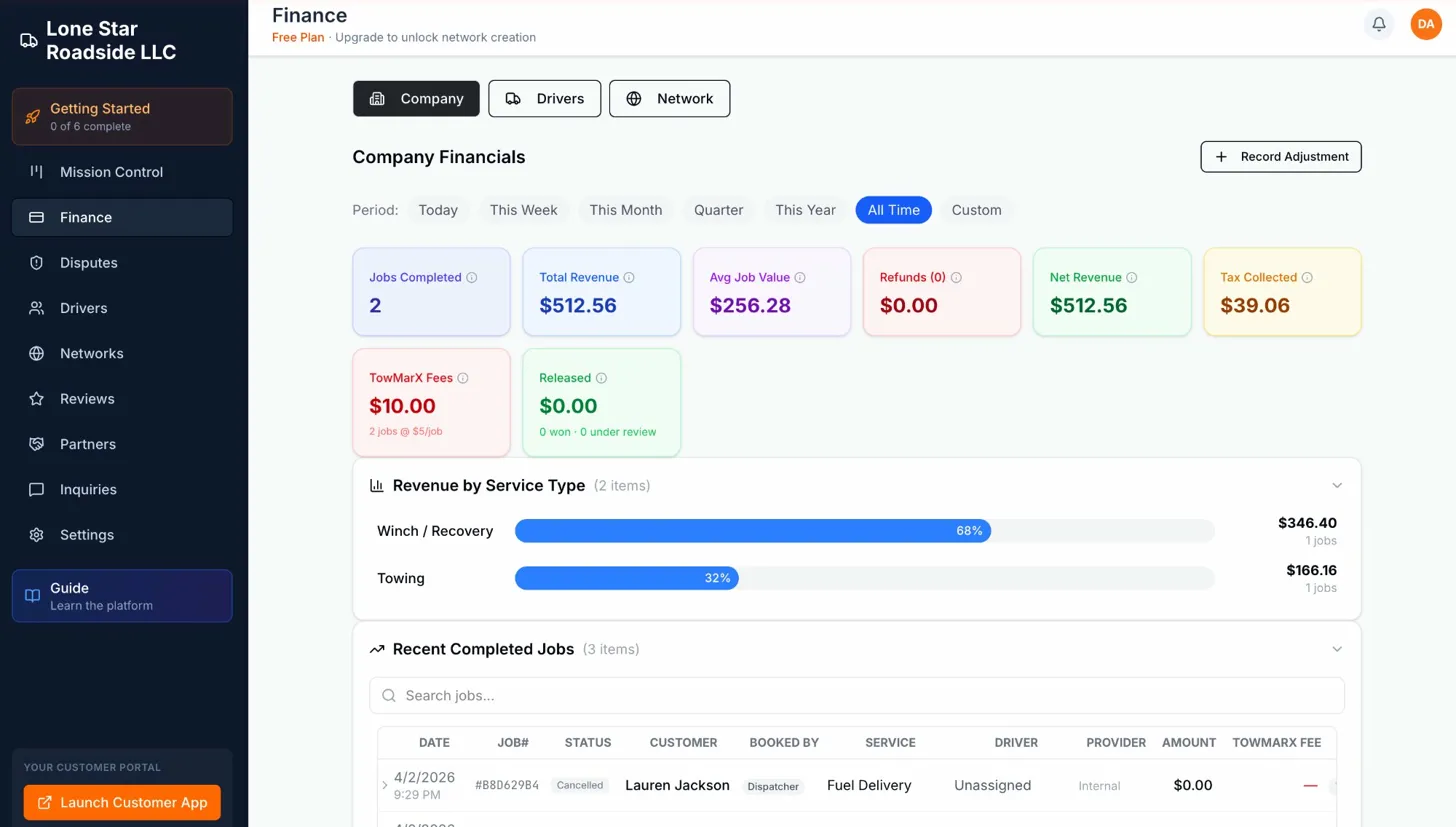Click the Record Adjustment button
Image resolution: width=1456 pixels, height=827 pixels.
click(x=1280, y=157)
